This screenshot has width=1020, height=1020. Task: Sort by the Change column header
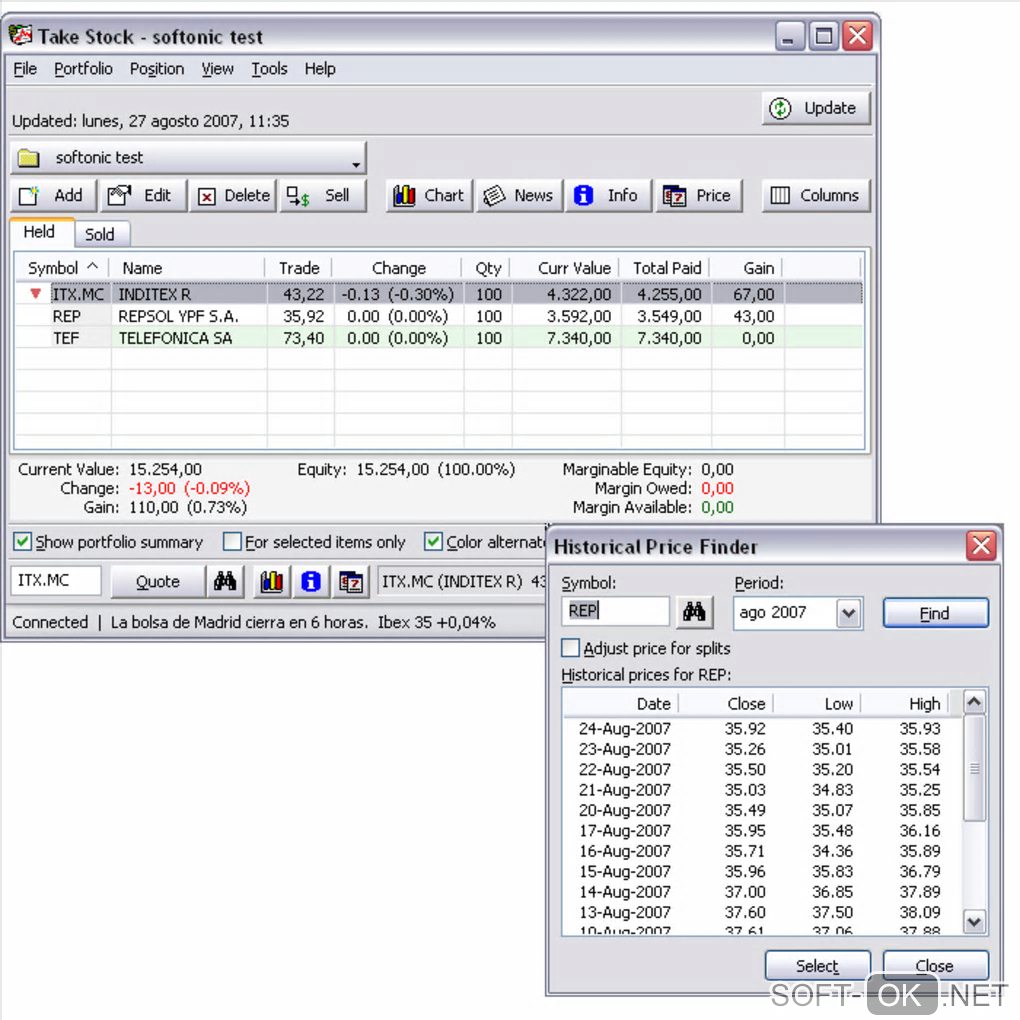point(398,268)
